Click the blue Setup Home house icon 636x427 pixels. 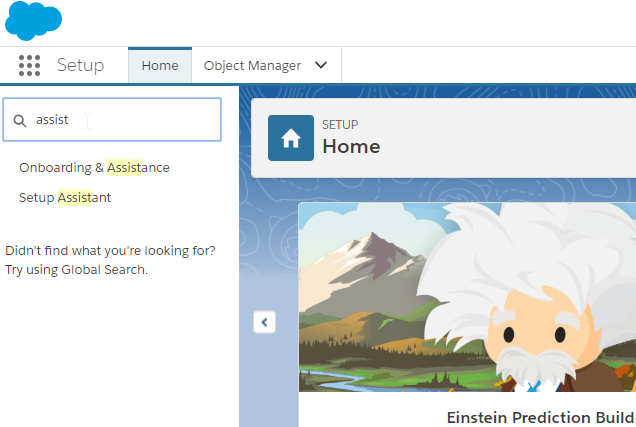pyautogui.click(x=291, y=138)
